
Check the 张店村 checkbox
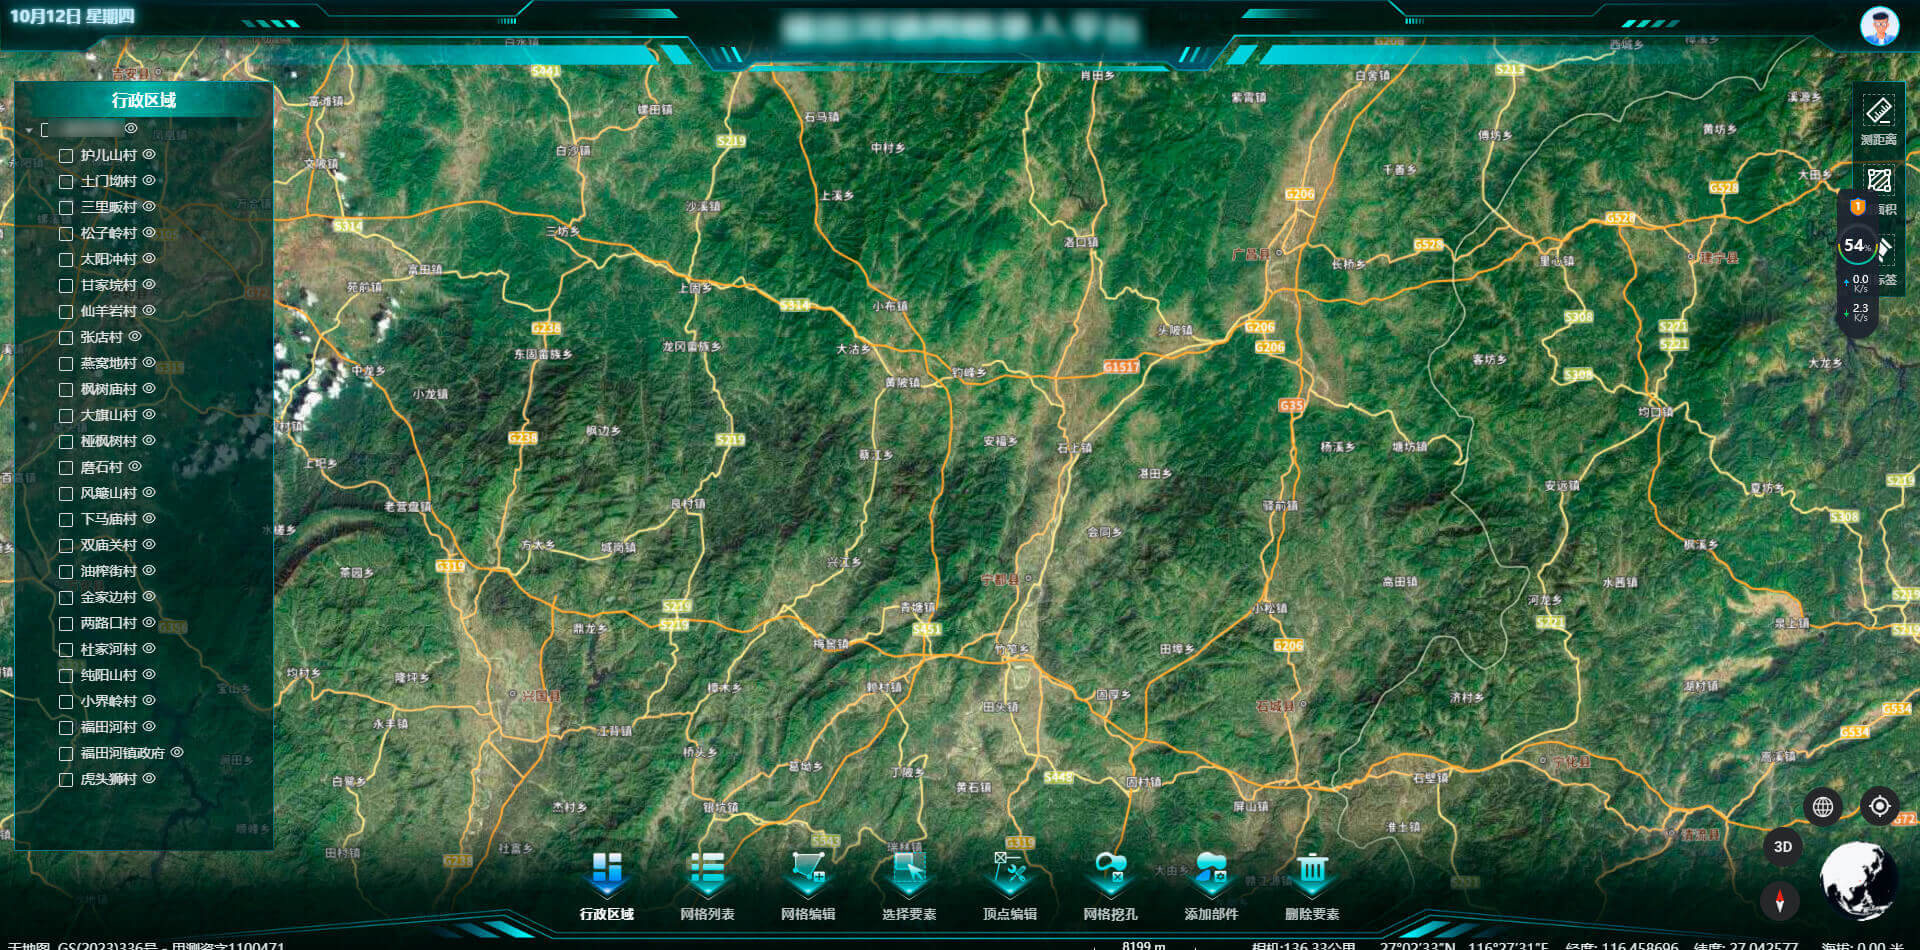pyautogui.click(x=66, y=338)
